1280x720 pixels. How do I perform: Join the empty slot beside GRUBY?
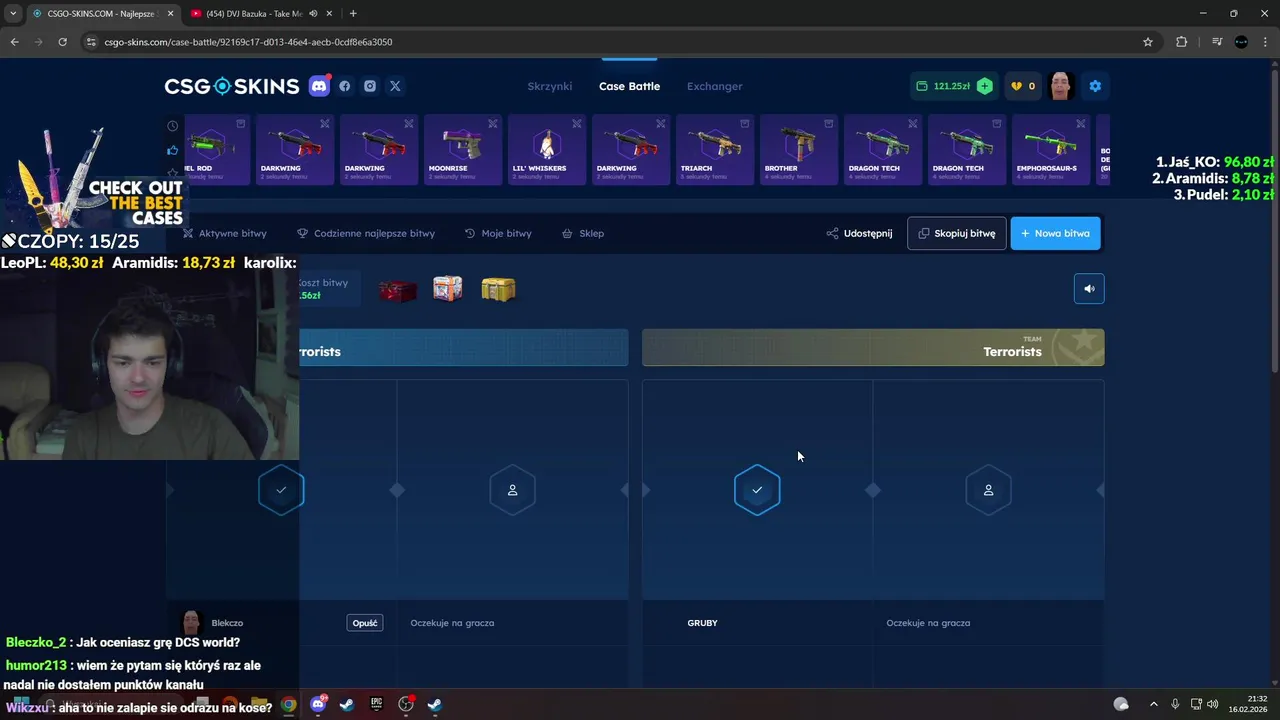[x=988, y=490]
